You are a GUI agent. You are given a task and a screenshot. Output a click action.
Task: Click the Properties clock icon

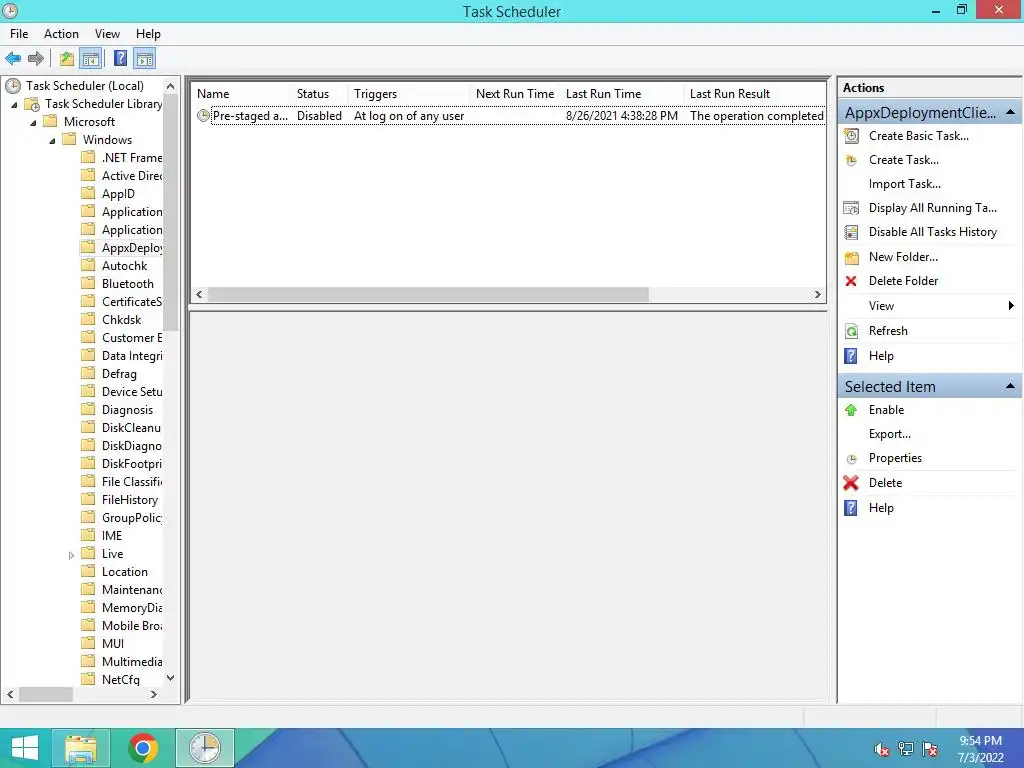click(x=851, y=459)
